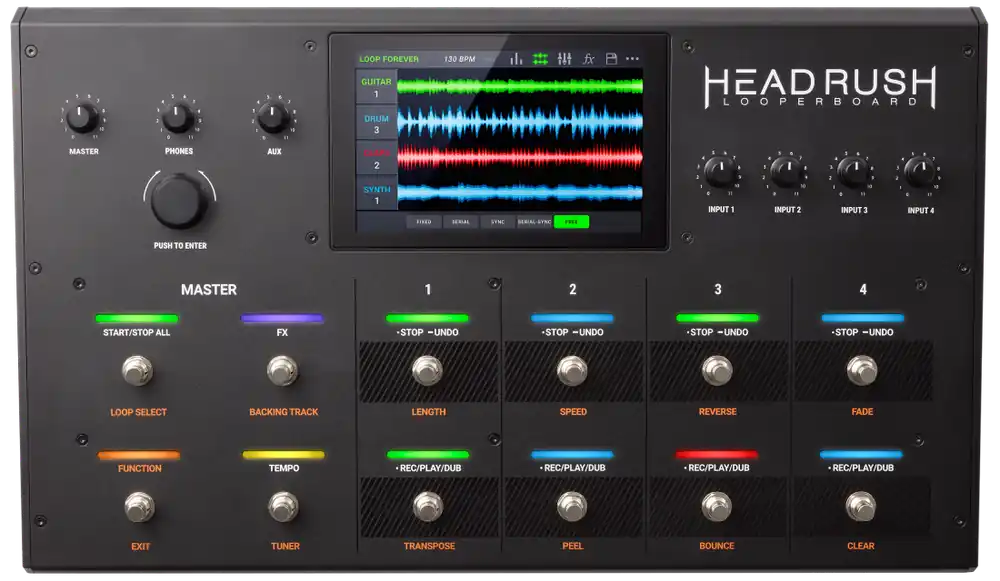Viewport: 1000px width, 581px height.
Task: Select the SERIAL-SYNC track mode tab
Action: pyautogui.click(x=534, y=222)
